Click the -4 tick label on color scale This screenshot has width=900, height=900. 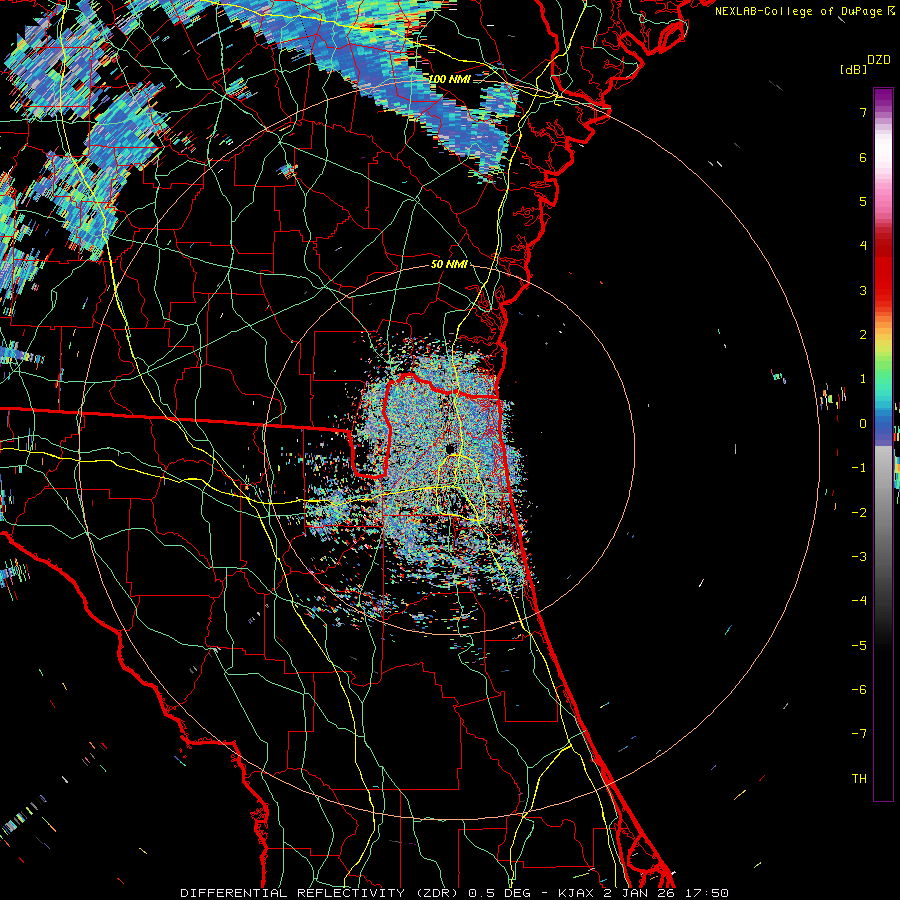(x=859, y=601)
